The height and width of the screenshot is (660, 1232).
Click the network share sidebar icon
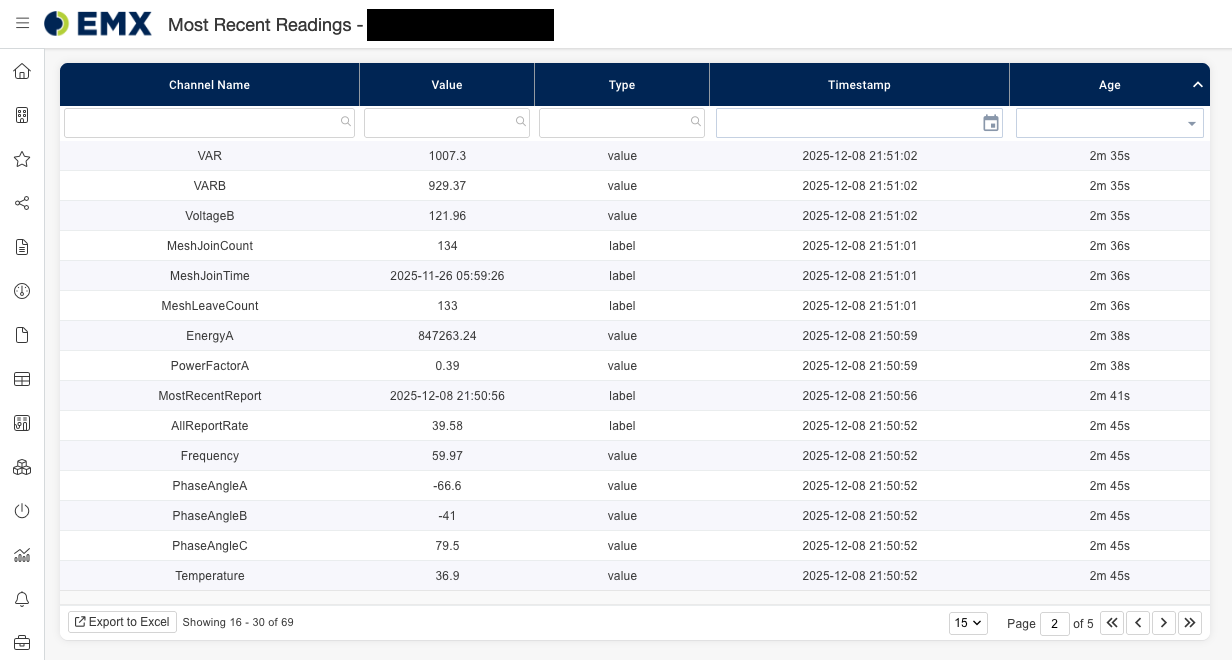click(x=22, y=203)
